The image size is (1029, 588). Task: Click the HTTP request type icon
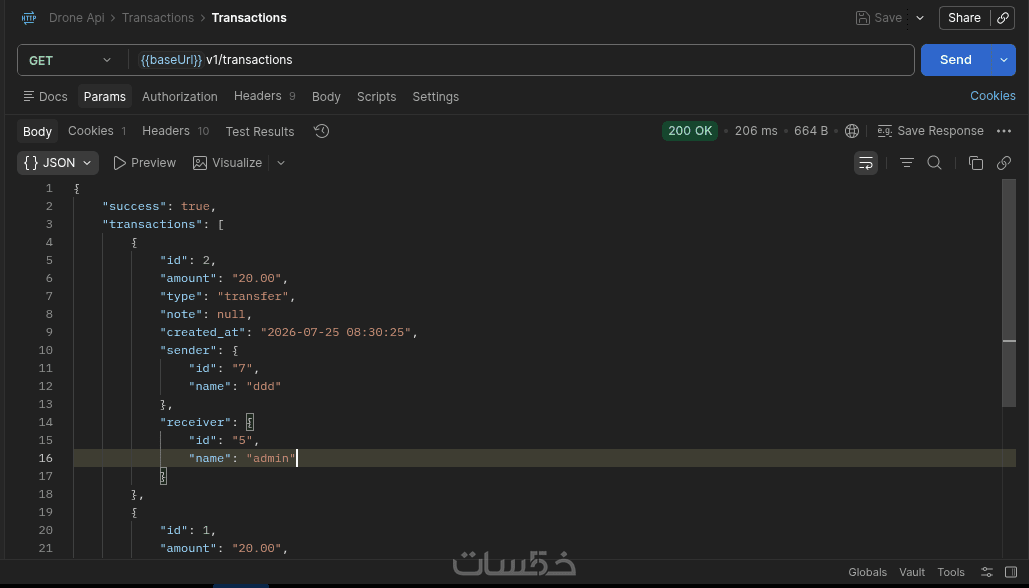tap(29, 18)
